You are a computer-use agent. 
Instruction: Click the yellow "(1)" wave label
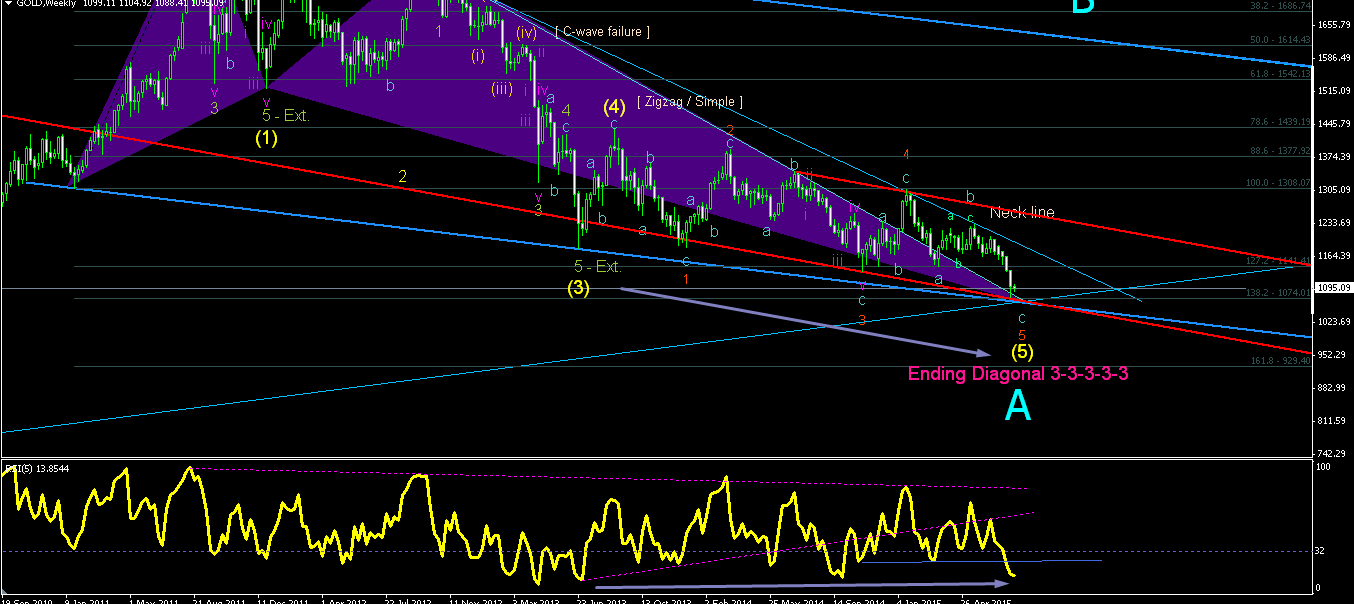[x=266, y=139]
